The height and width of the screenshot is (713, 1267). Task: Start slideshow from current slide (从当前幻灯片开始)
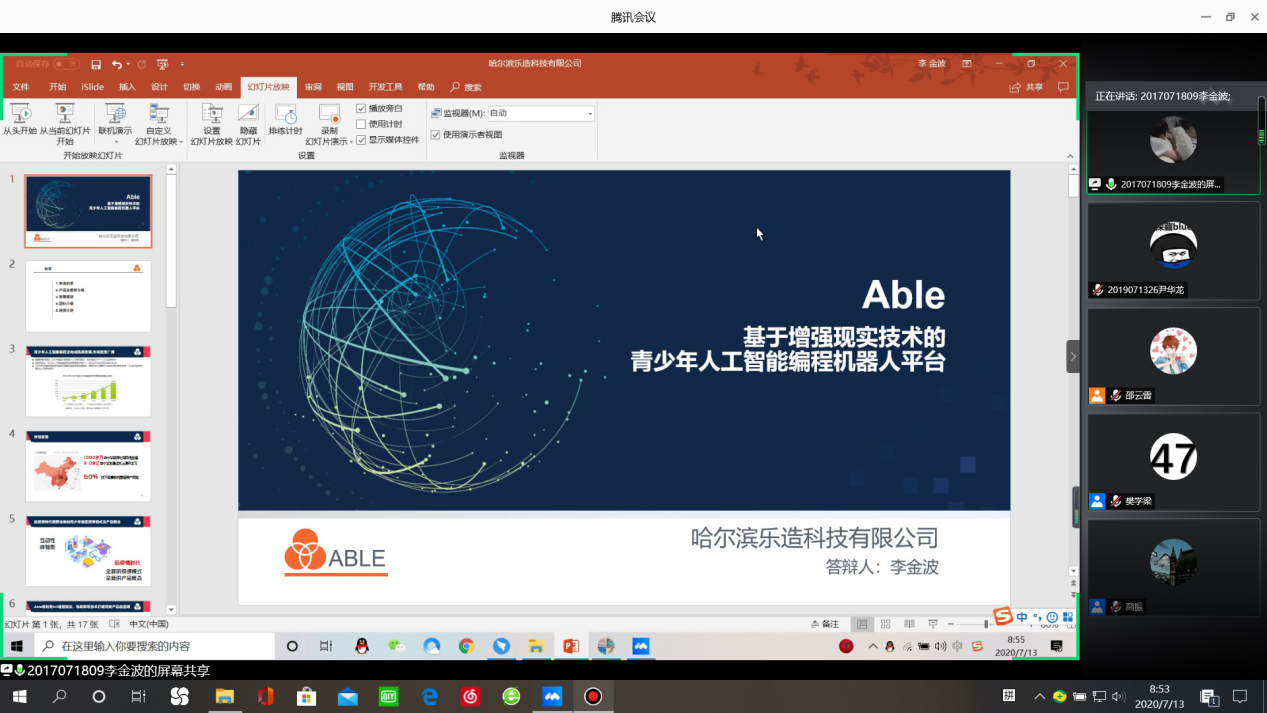point(65,114)
